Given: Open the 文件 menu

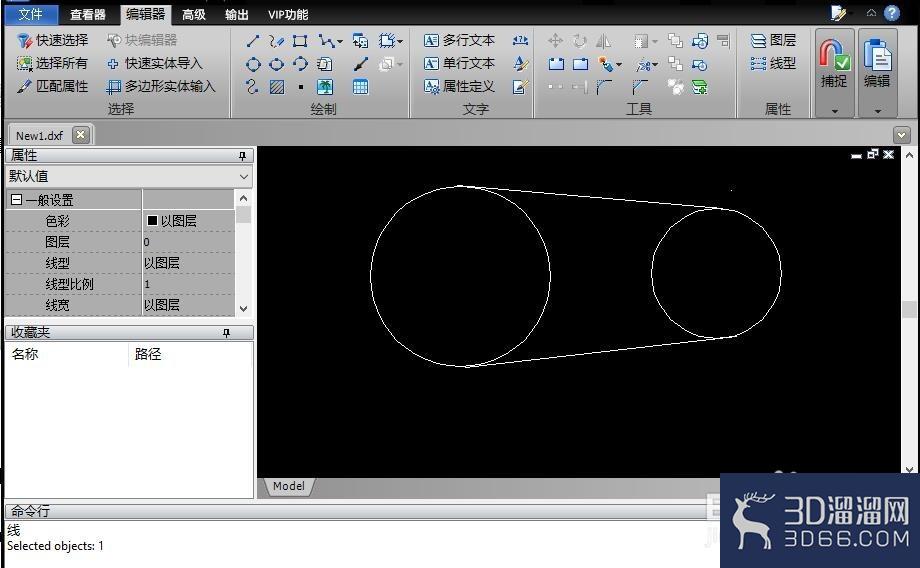Looking at the screenshot, I should (x=31, y=14).
